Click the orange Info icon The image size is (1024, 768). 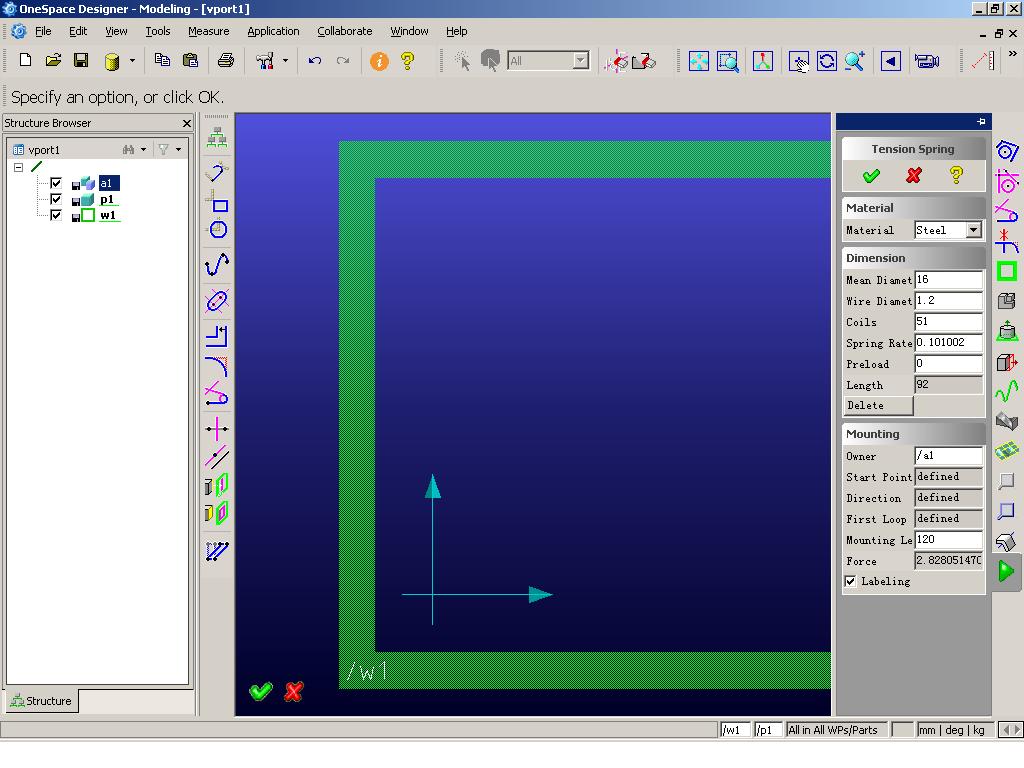click(379, 61)
